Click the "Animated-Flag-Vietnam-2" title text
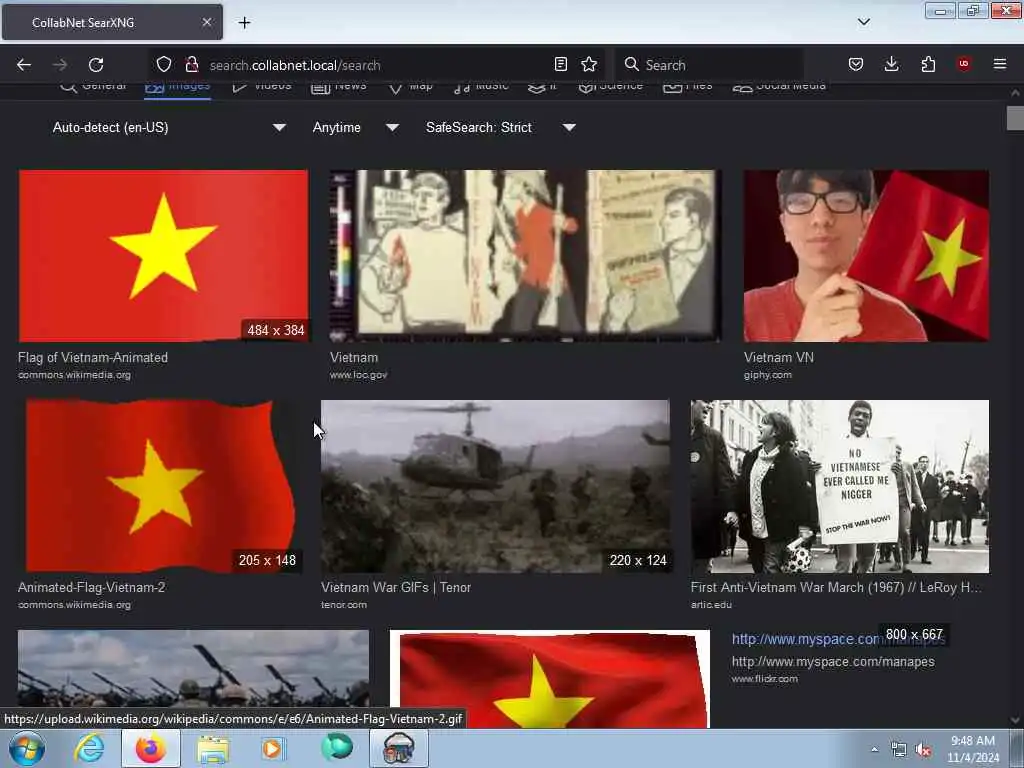 [x=91, y=587]
